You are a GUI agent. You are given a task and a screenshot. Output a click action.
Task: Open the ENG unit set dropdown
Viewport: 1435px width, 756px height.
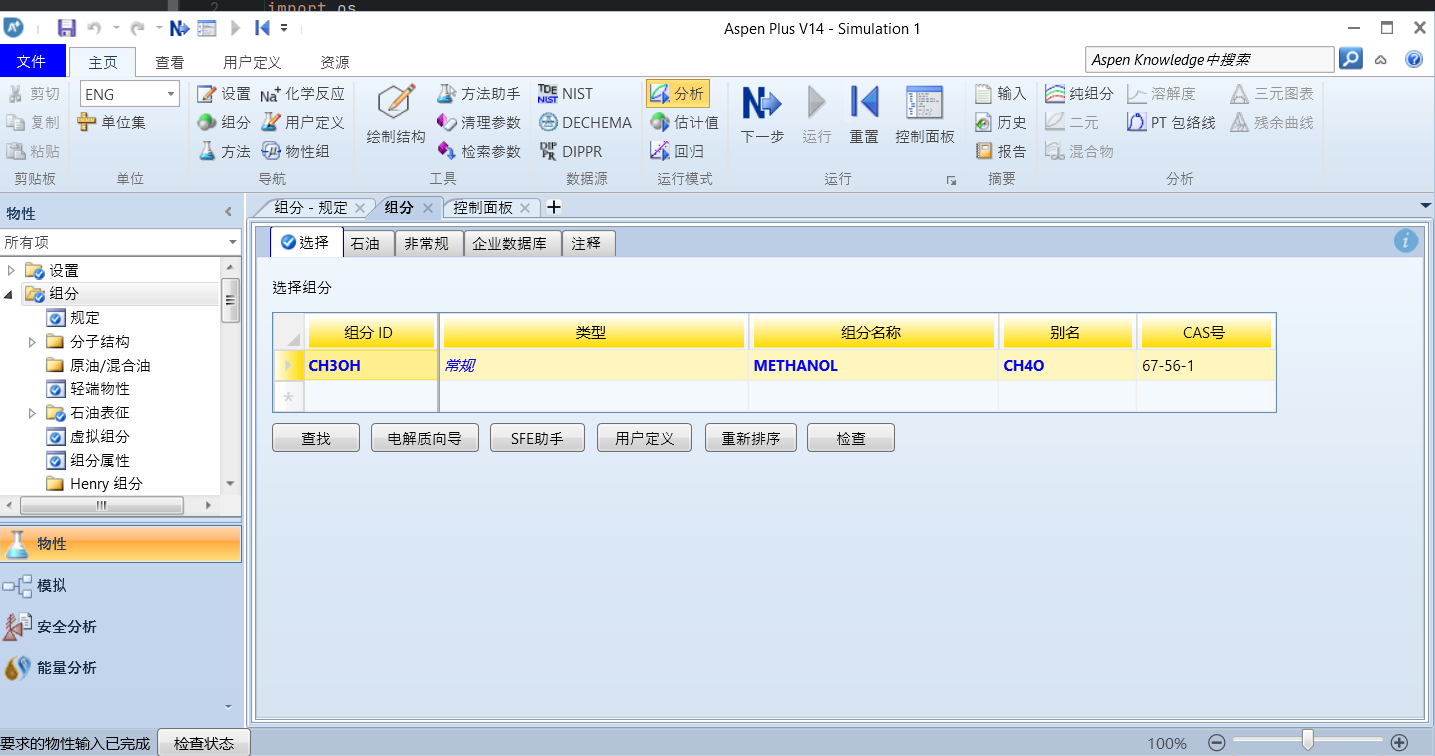171,94
